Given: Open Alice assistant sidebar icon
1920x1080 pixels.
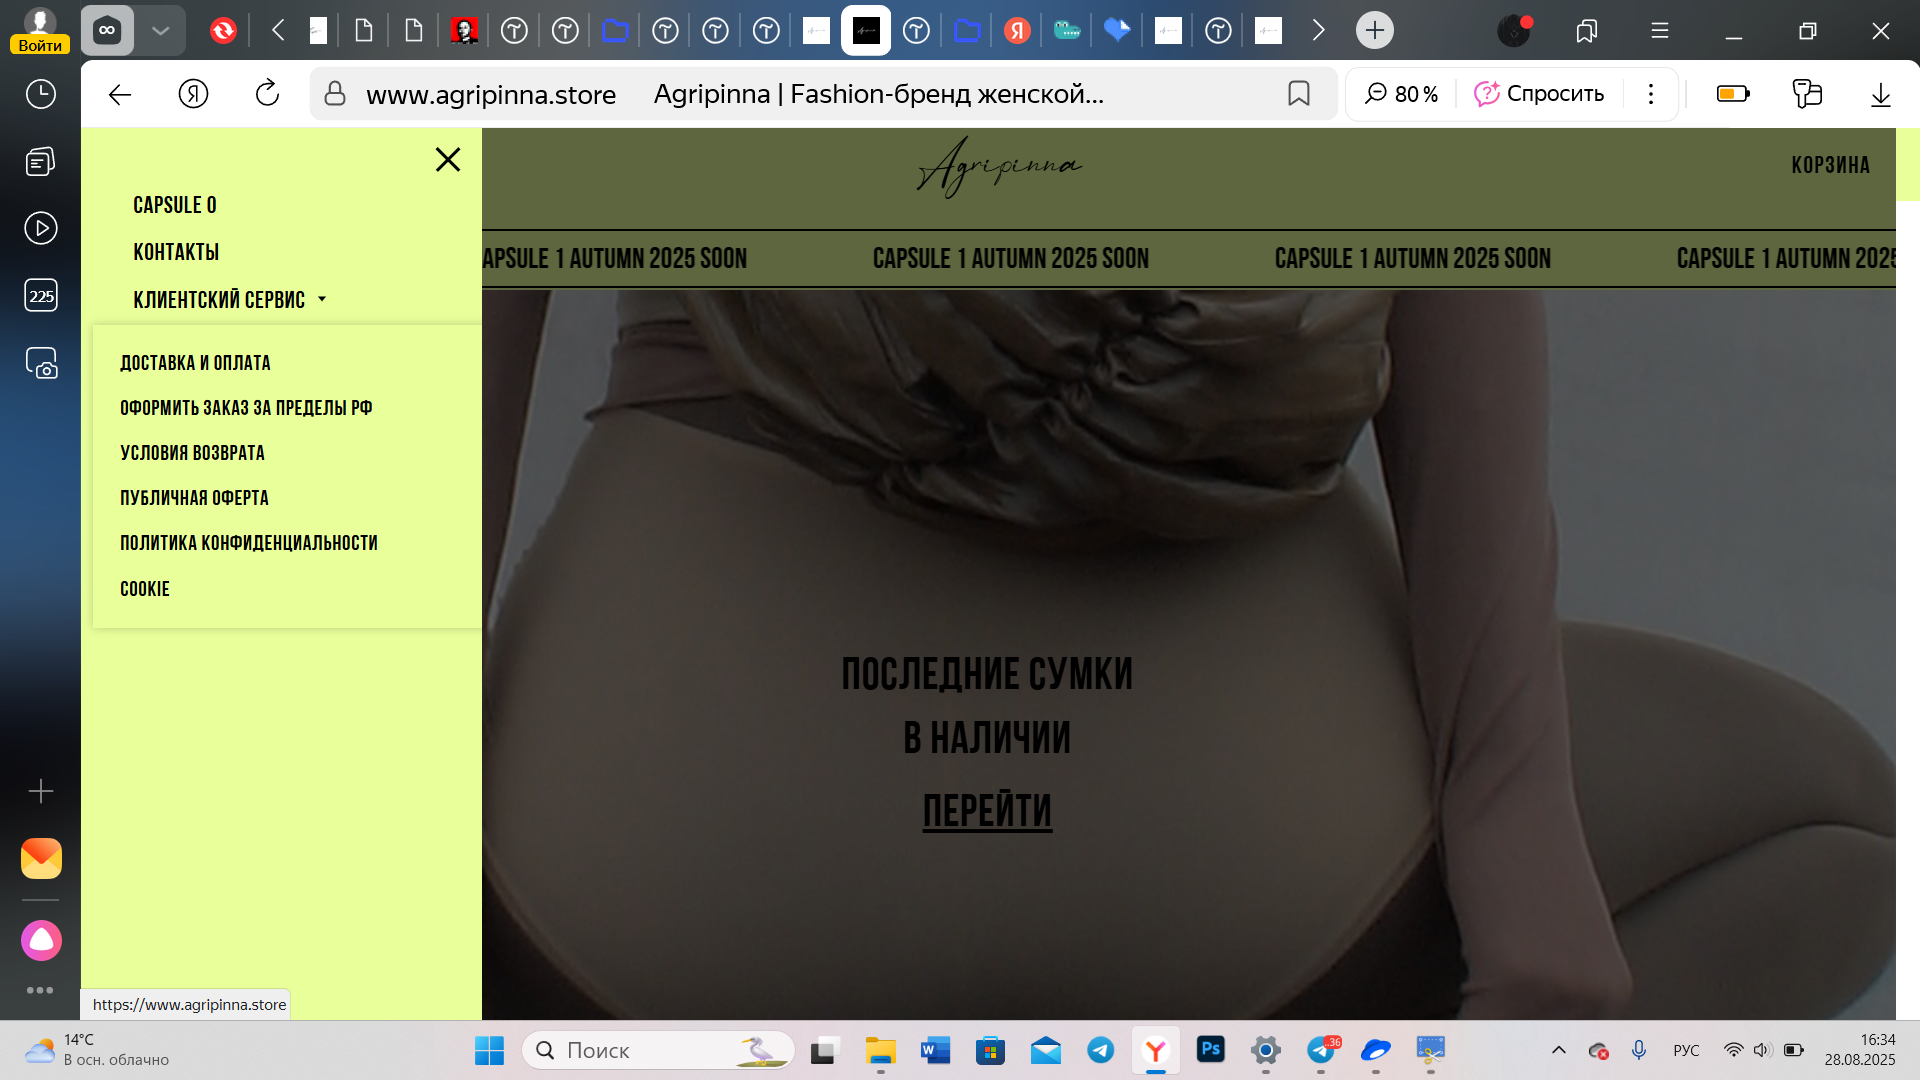Looking at the screenshot, I should pyautogui.click(x=41, y=940).
